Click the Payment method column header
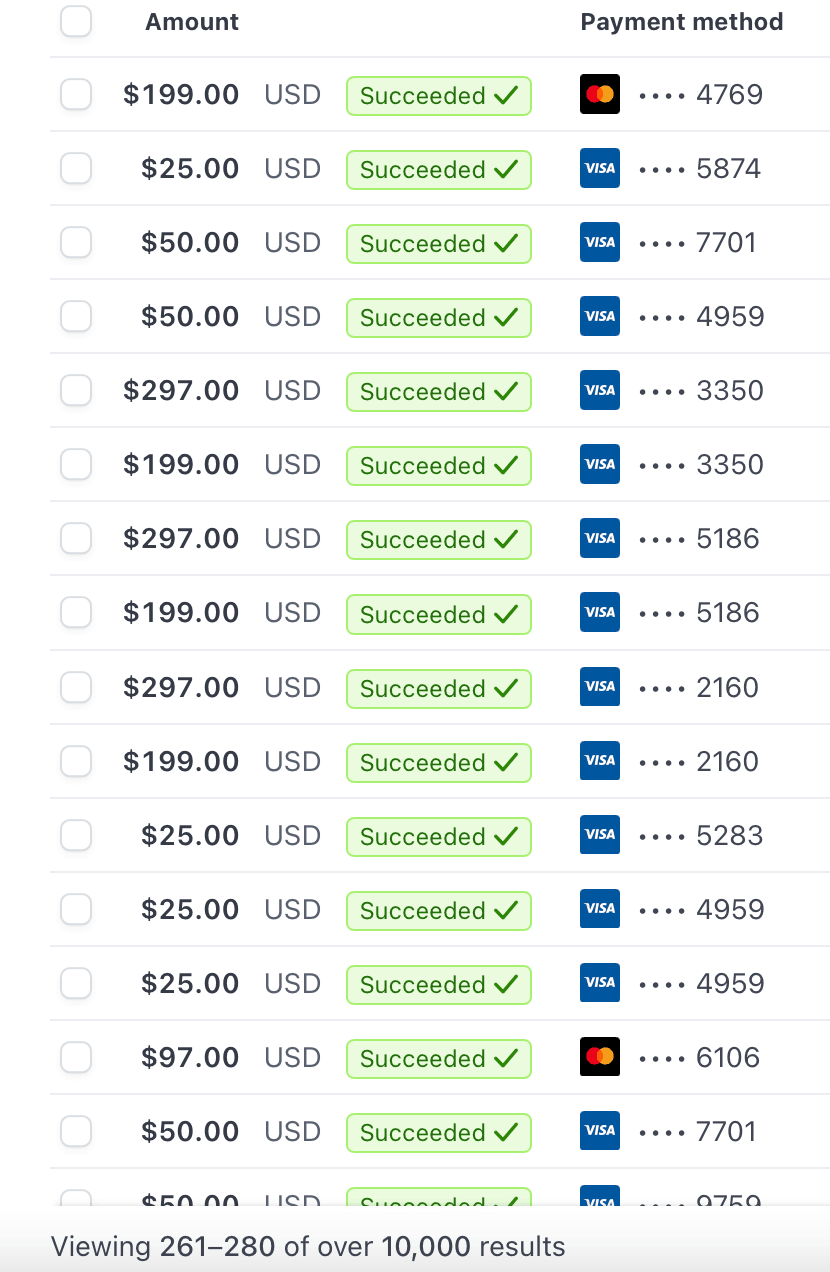This screenshot has height=1272, width=830. [x=681, y=22]
